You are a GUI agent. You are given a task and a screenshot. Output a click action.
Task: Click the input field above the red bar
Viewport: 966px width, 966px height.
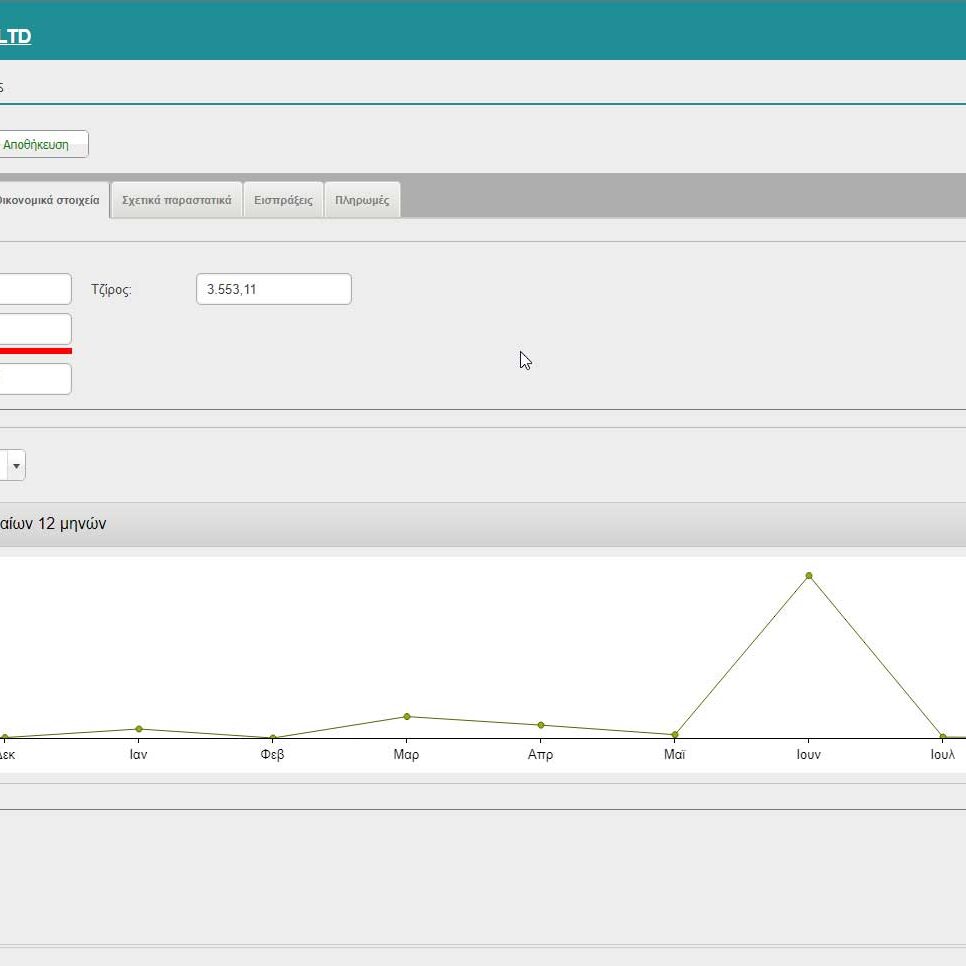pos(35,328)
